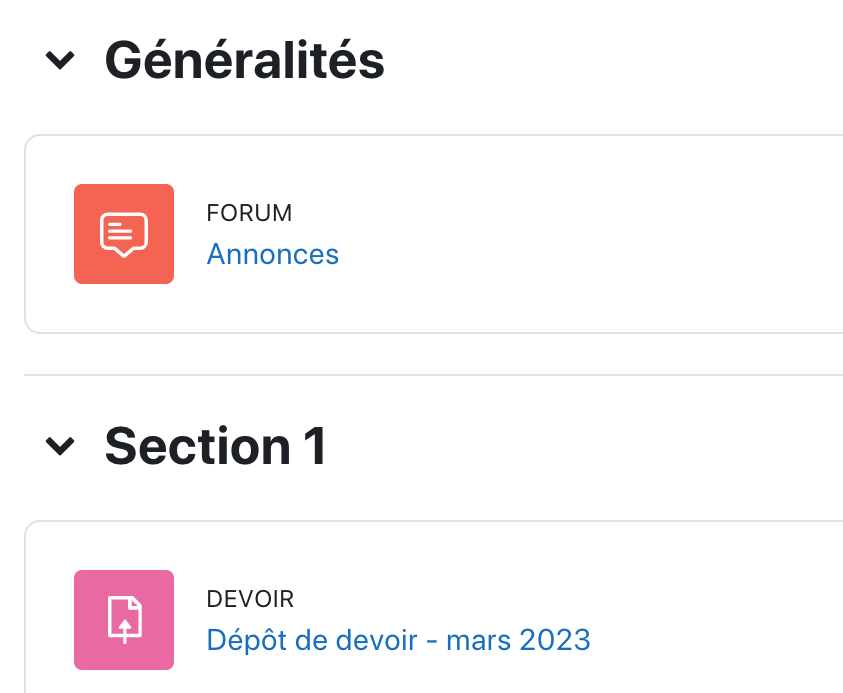Viewport: 843px width, 693px height.
Task: Click the DEVOIR activity type label
Action: (250, 599)
